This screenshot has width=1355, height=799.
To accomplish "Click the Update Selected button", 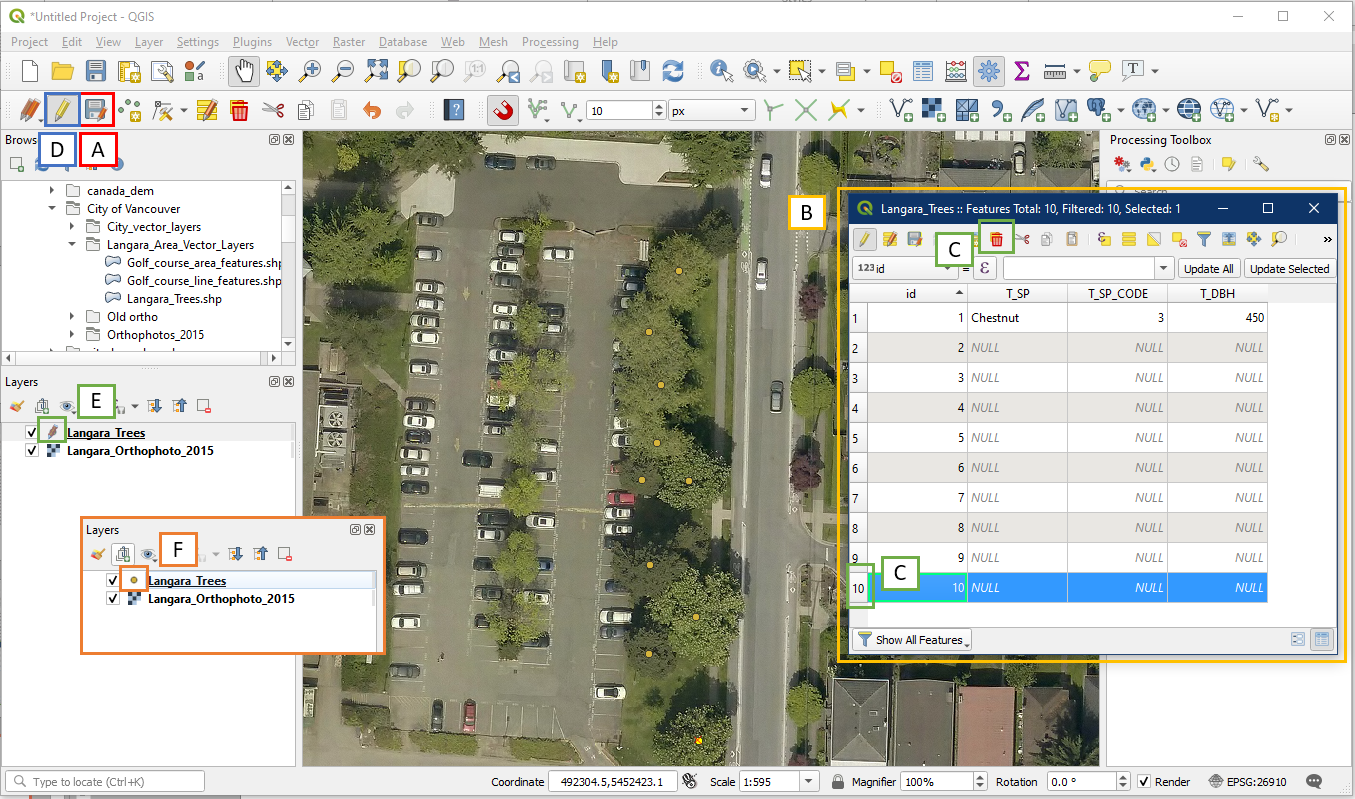I will point(1289,268).
